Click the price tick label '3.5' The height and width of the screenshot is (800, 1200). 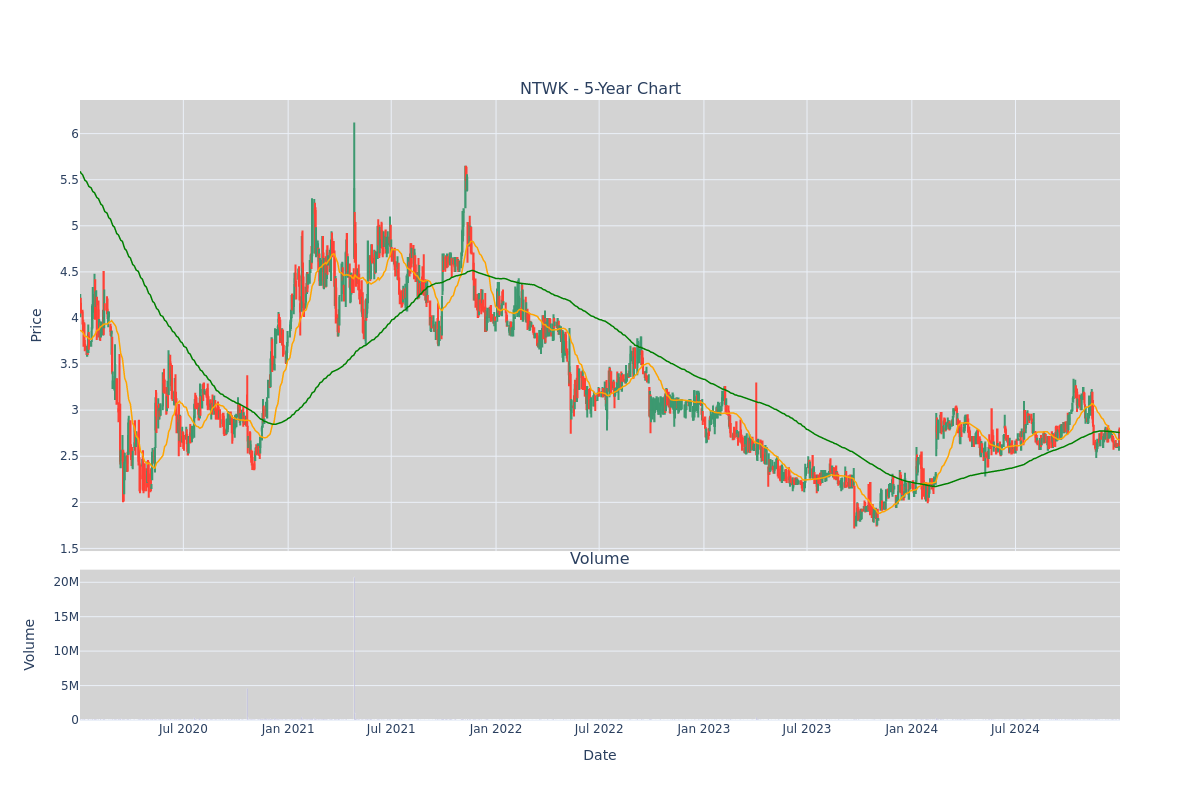pos(69,364)
